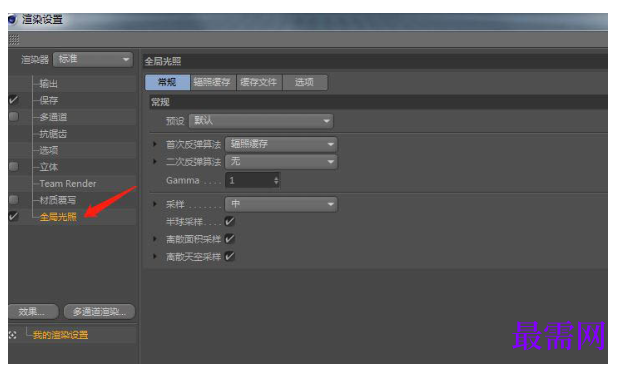Select 立体 in the settings list
The image size is (624, 367).
[49, 167]
